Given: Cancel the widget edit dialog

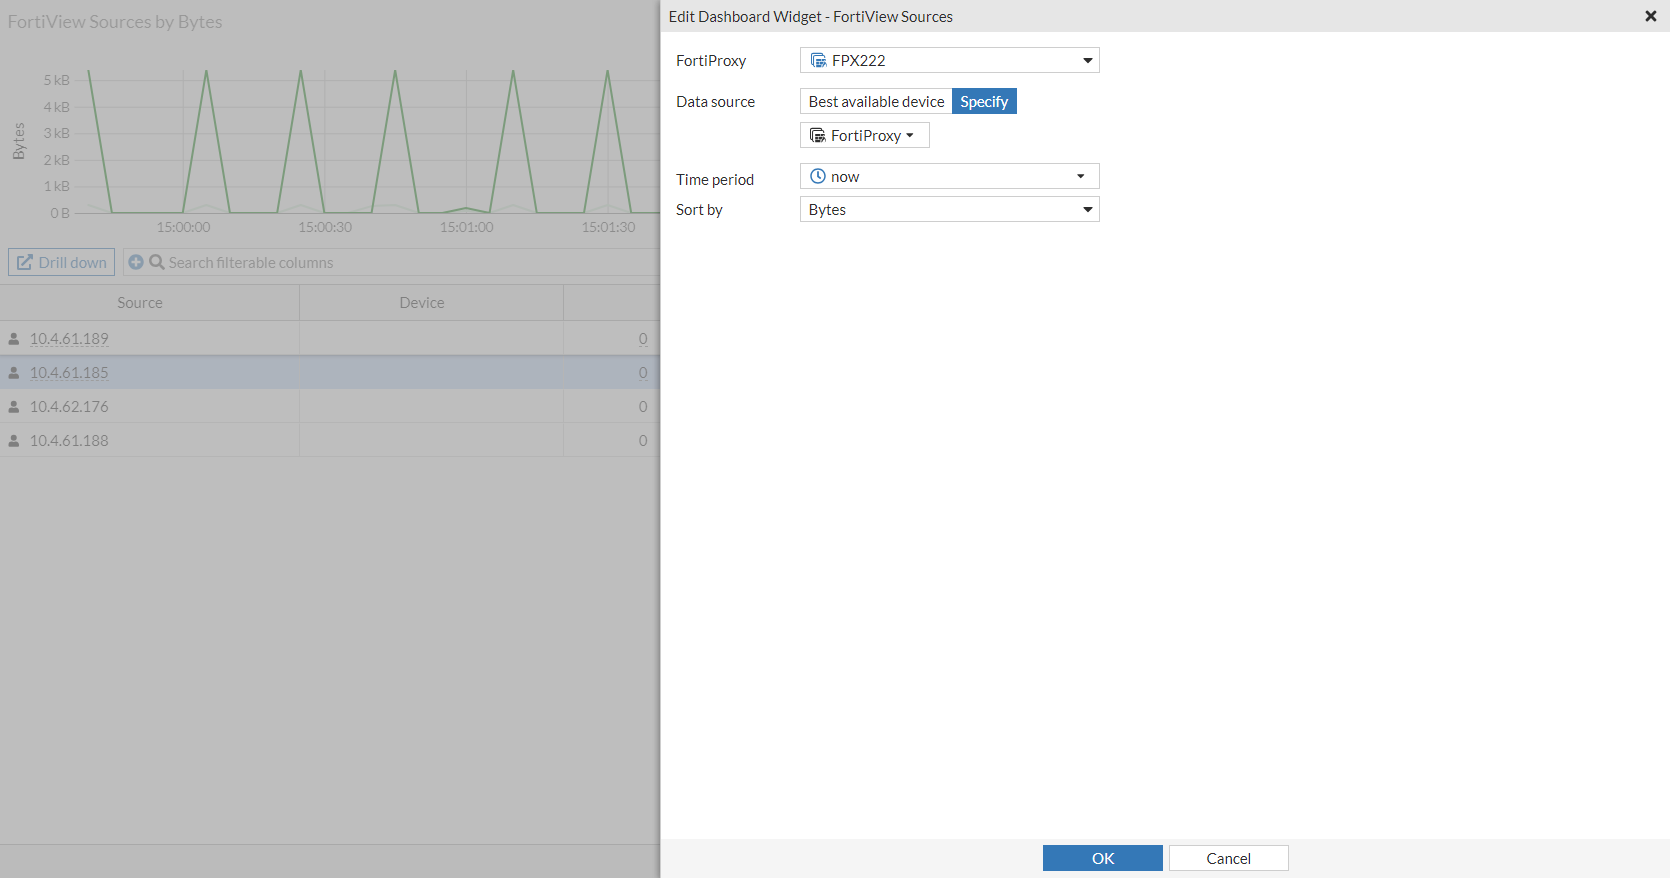Looking at the screenshot, I should click(x=1229, y=858).
